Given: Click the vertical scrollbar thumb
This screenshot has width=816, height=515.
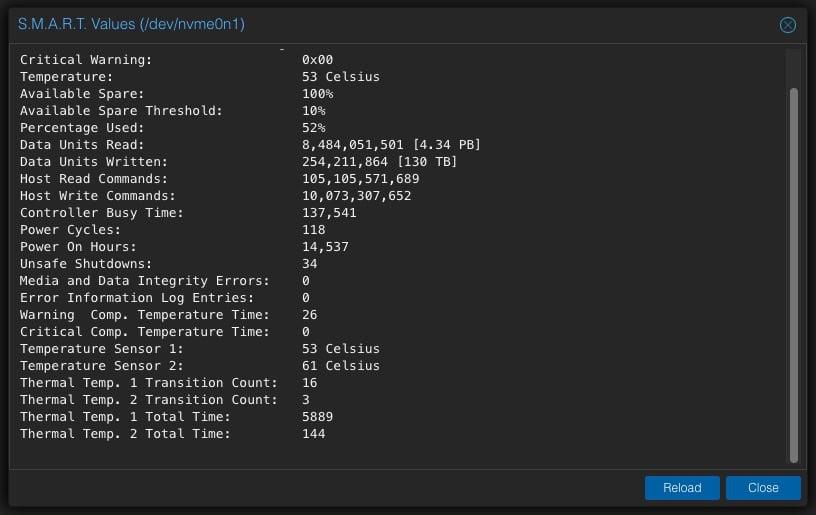Looking at the screenshot, I should coord(794,275).
